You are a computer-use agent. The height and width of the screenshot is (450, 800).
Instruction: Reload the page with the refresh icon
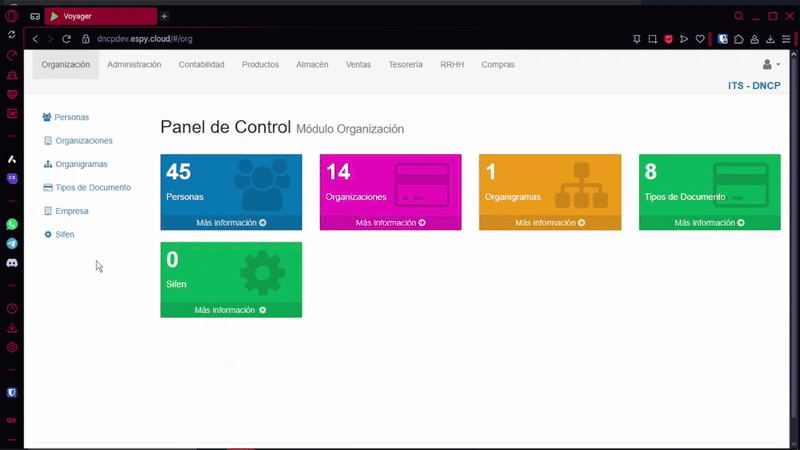67,39
